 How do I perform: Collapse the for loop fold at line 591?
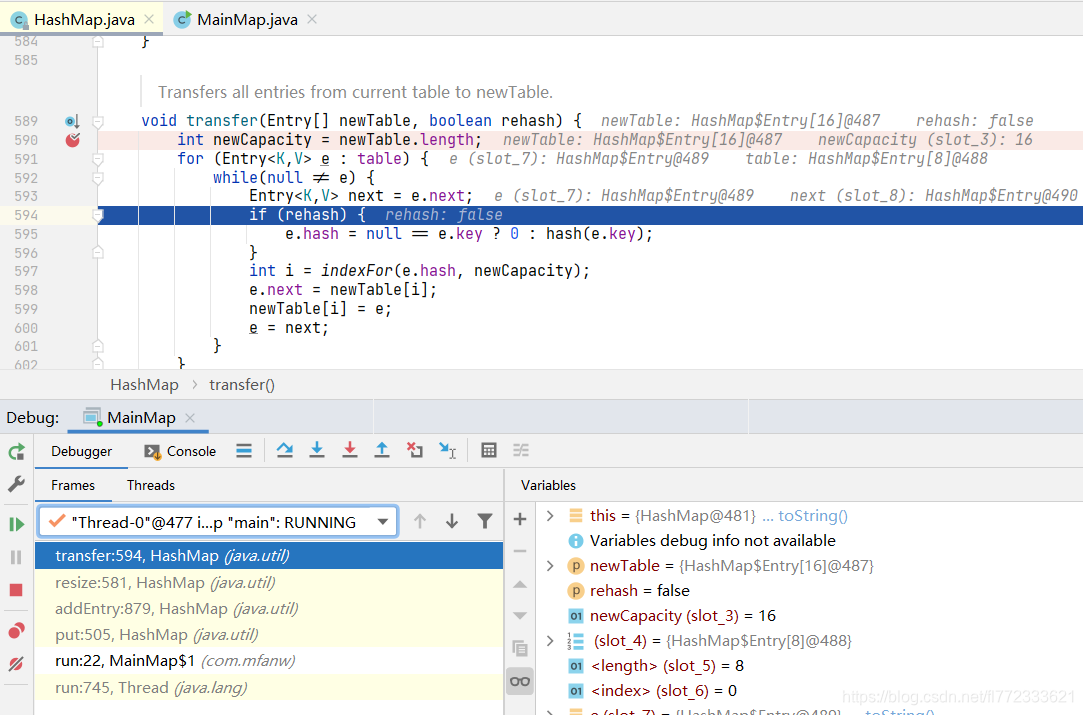[98, 160]
